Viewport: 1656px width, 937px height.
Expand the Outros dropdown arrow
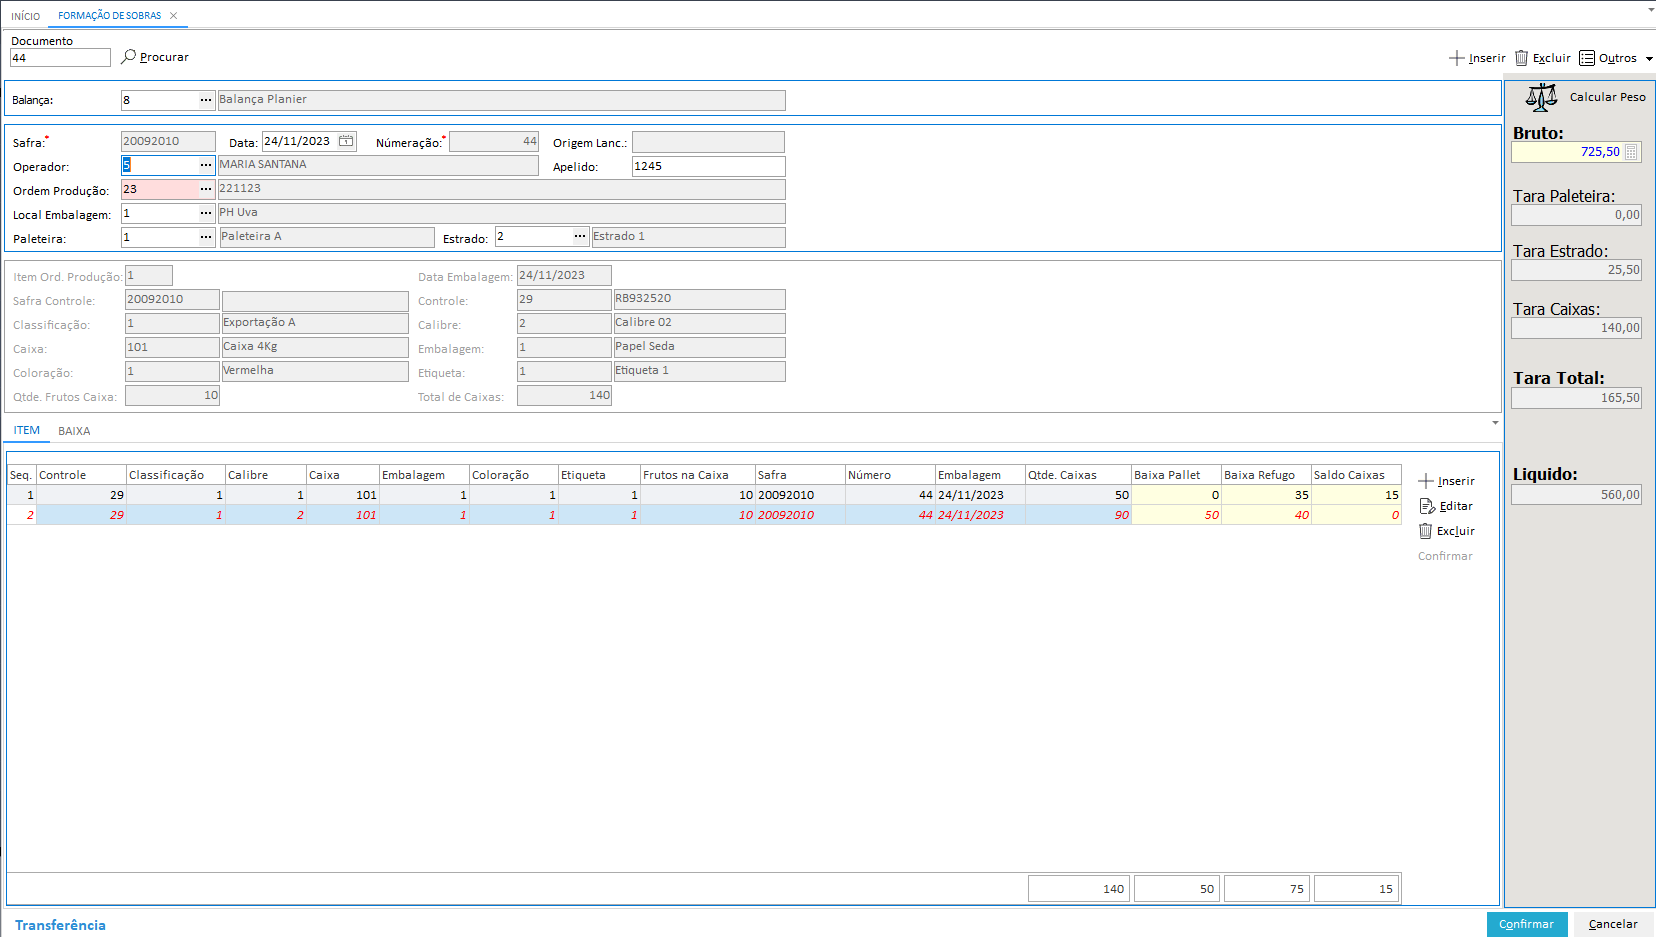[1649, 59]
